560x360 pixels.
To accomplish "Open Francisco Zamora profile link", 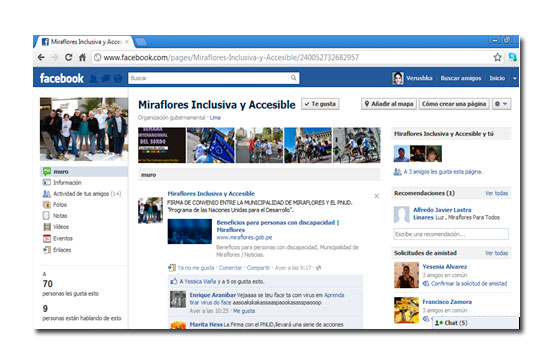I will pos(447,302).
